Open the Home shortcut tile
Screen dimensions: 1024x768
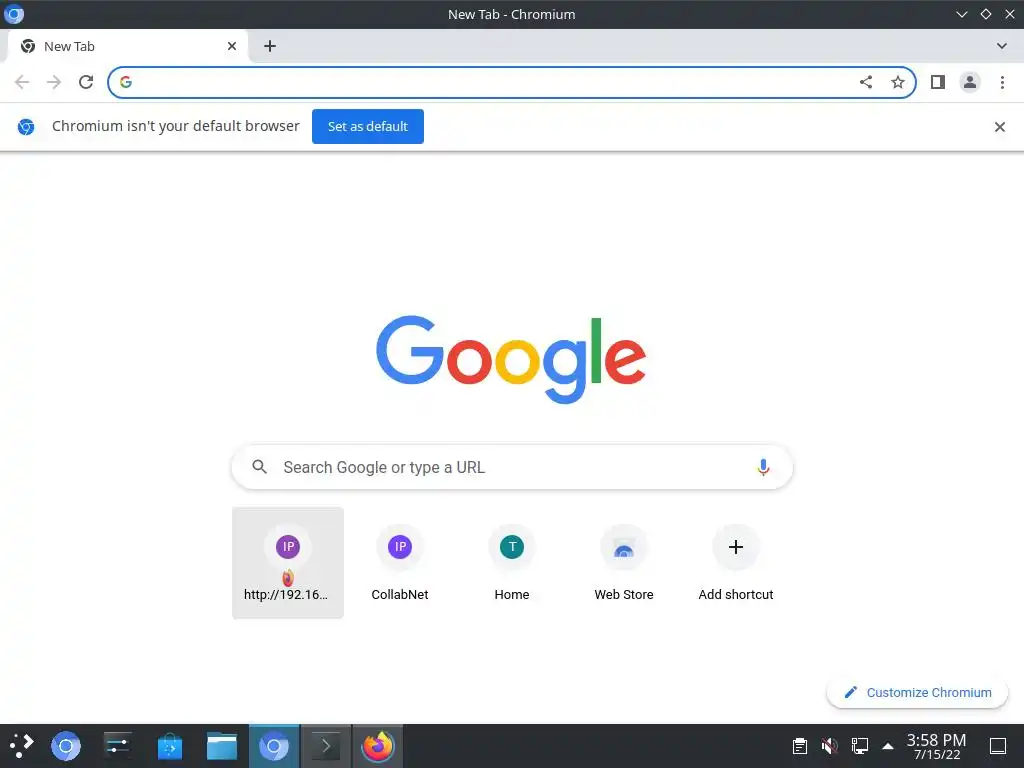point(512,563)
